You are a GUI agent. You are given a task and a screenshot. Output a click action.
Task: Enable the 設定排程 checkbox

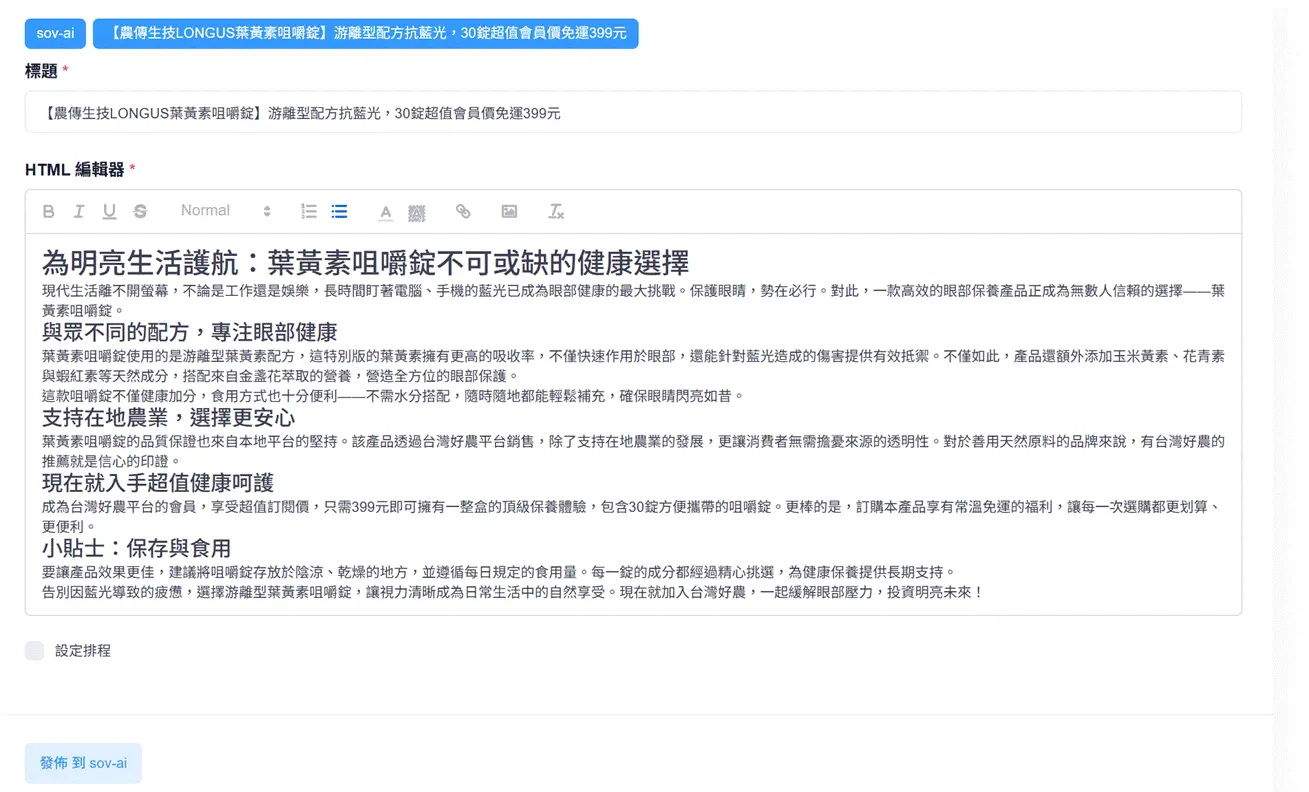35,651
